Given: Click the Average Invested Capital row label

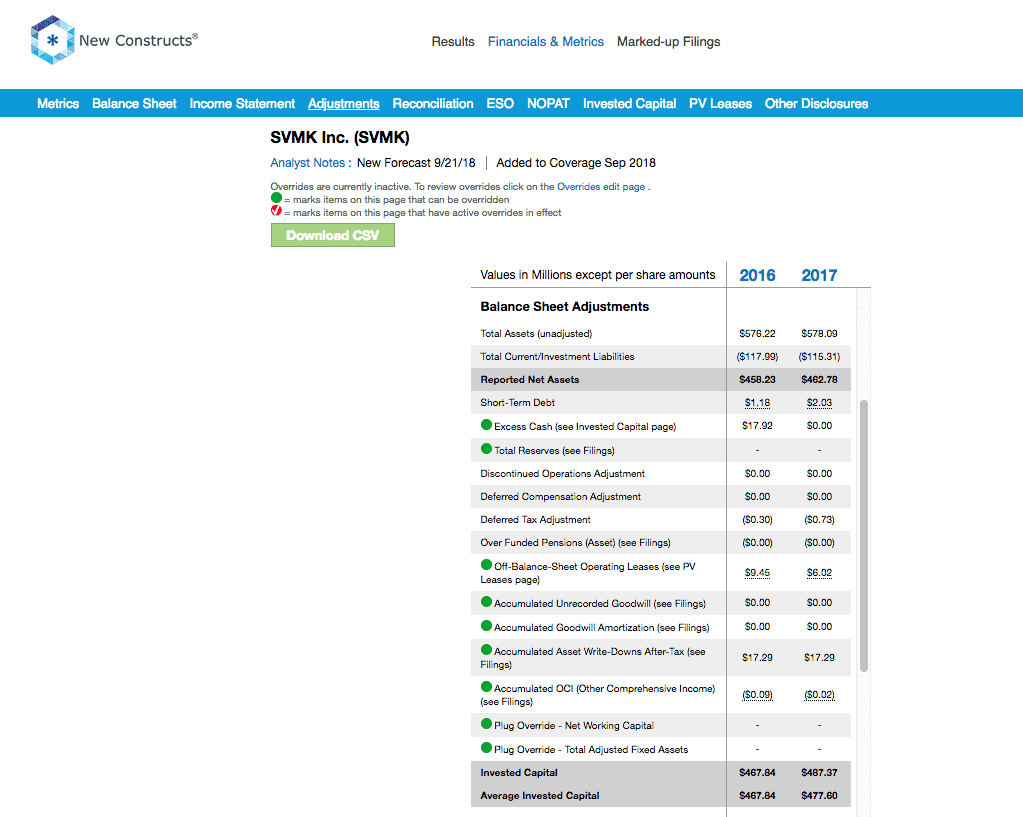Looking at the screenshot, I should click(540, 795).
